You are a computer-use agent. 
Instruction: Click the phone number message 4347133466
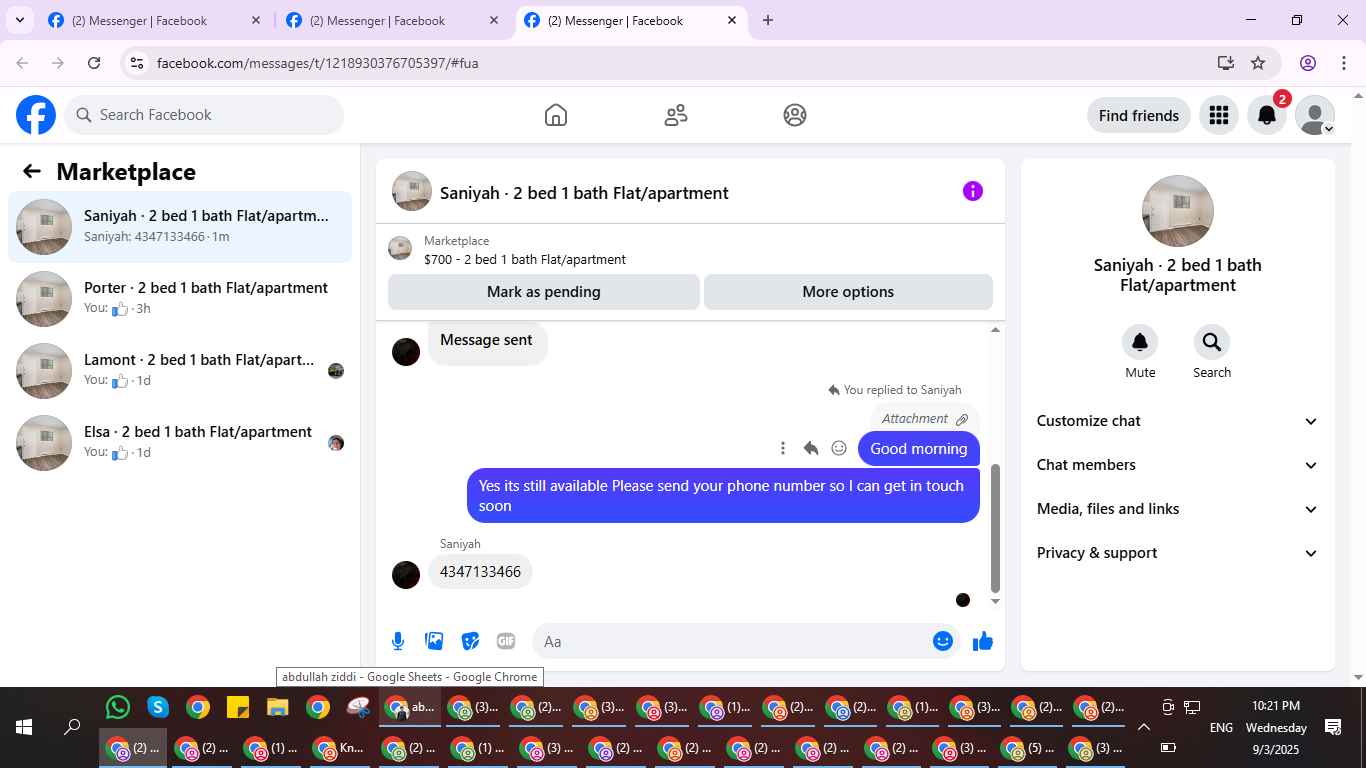click(x=480, y=572)
